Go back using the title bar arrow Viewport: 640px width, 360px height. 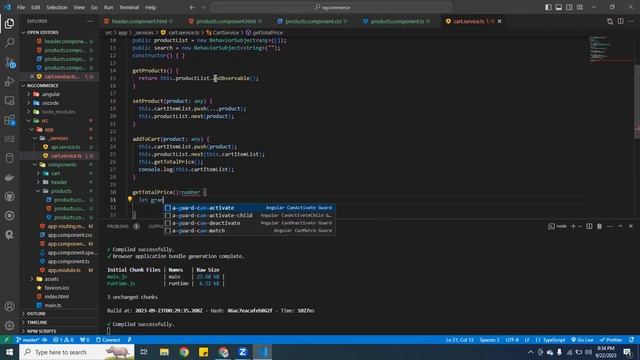coord(192,7)
